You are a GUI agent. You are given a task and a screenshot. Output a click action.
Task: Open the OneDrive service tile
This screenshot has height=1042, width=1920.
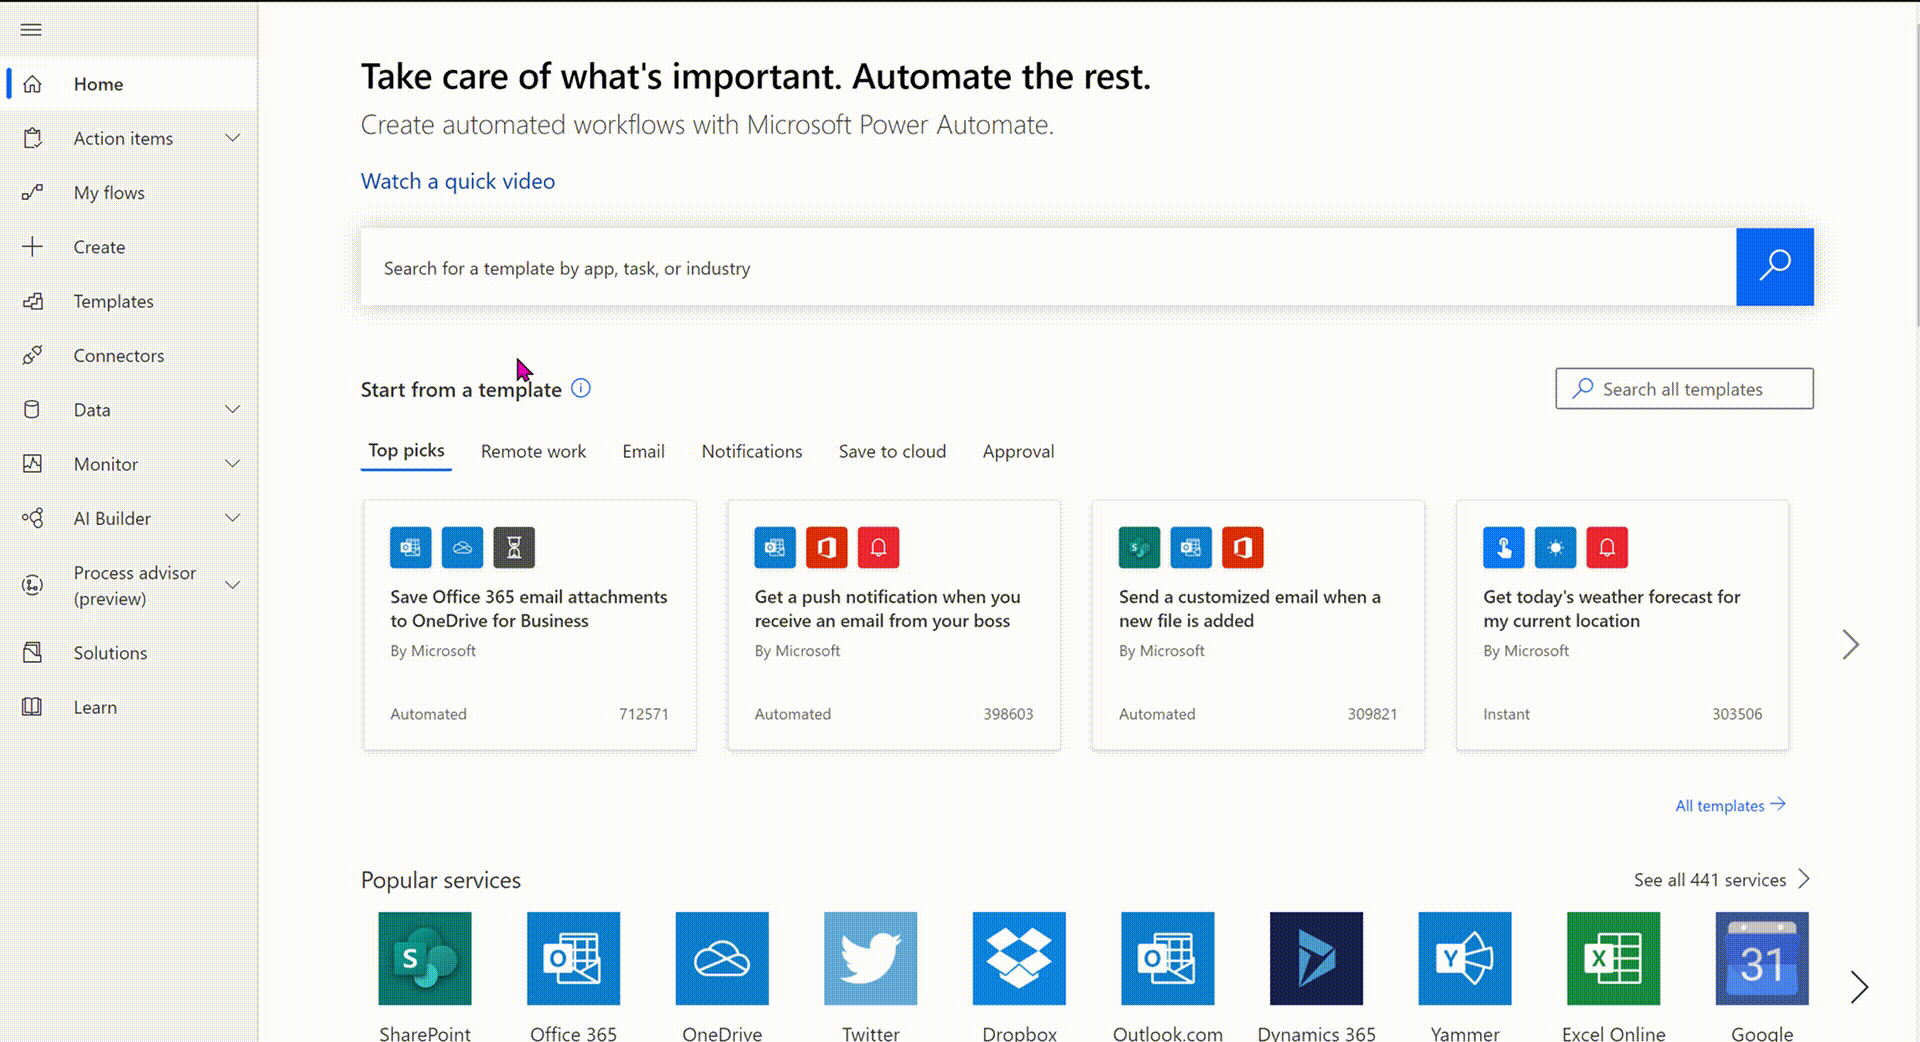click(x=722, y=958)
